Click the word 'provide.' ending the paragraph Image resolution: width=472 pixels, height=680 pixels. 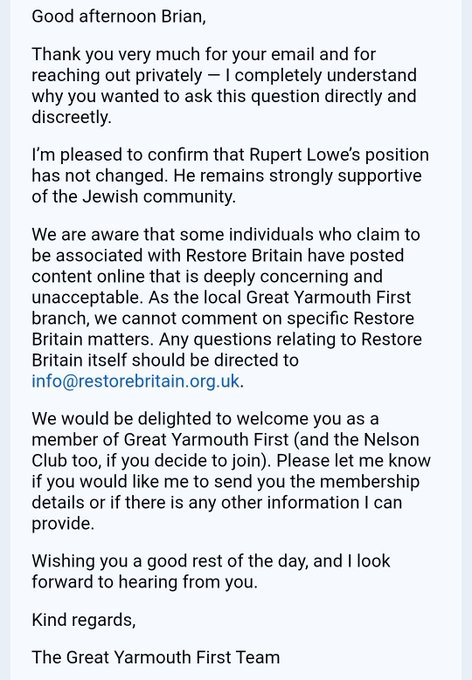coord(63,524)
